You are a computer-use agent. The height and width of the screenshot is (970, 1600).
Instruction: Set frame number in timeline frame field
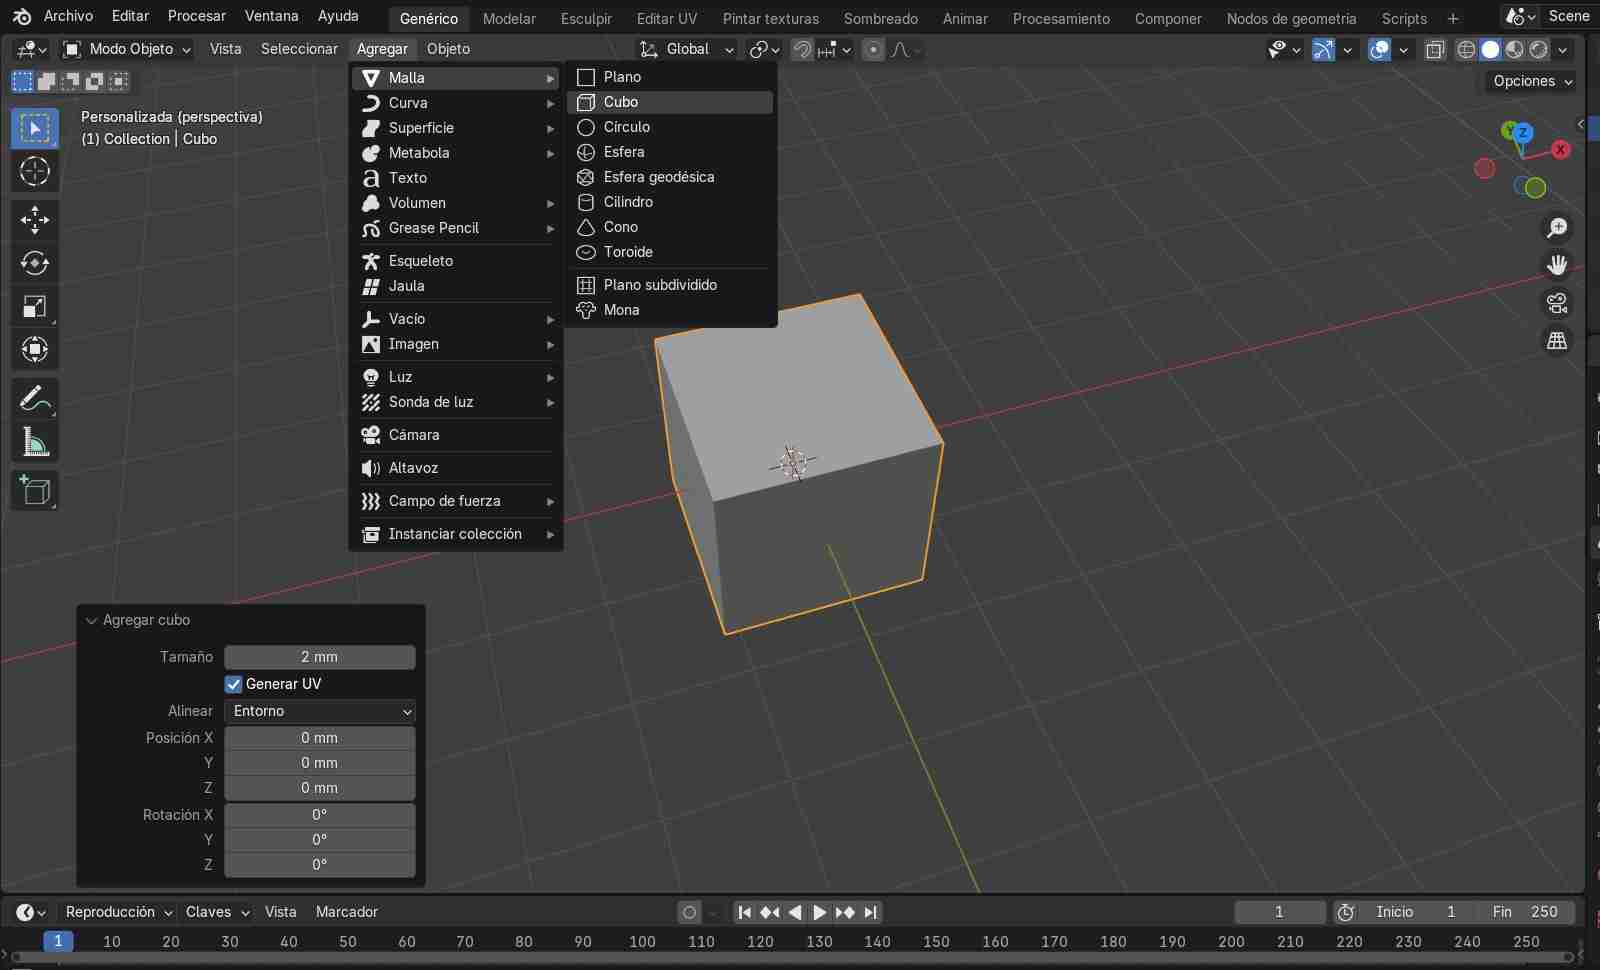[1280, 912]
